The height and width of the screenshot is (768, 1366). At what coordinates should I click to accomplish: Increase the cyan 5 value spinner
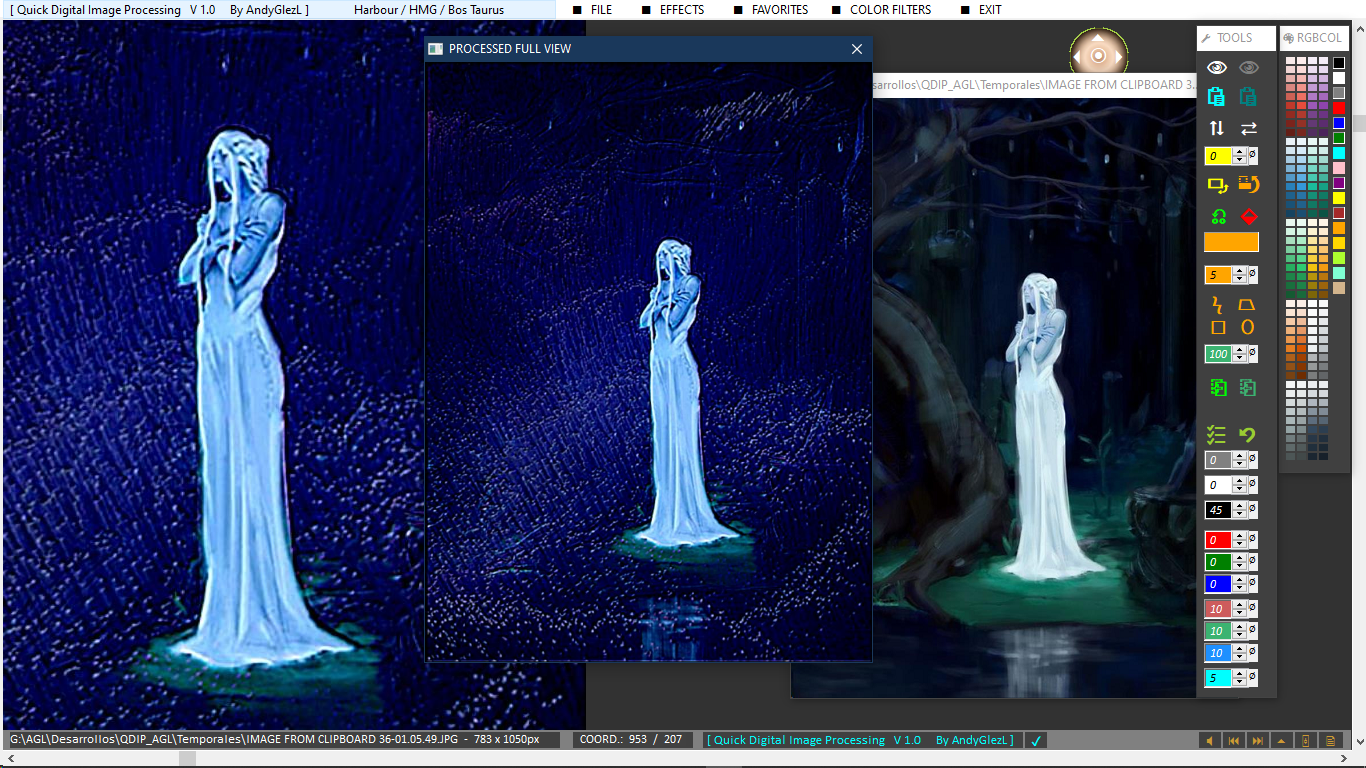pyautogui.click(x=1240, y=674)
